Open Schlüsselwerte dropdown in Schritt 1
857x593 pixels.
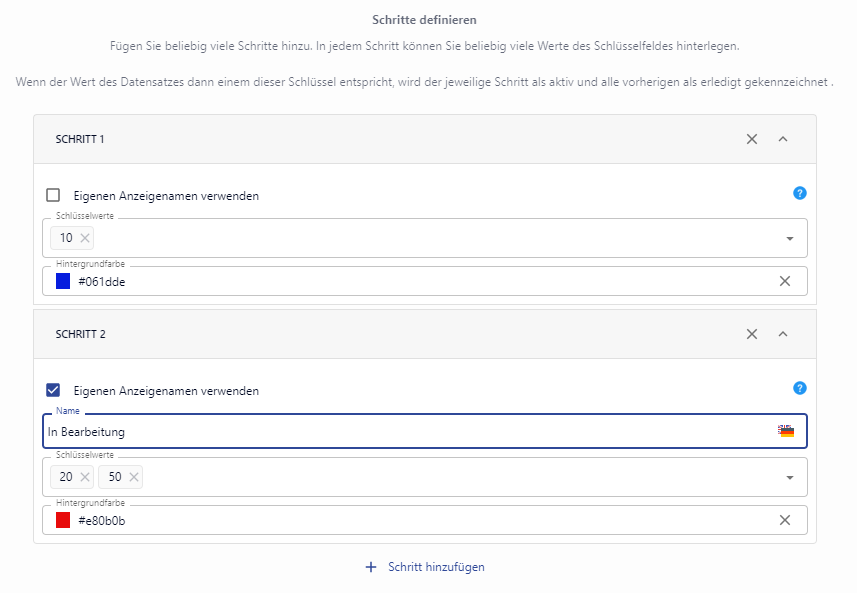[789, 239]
